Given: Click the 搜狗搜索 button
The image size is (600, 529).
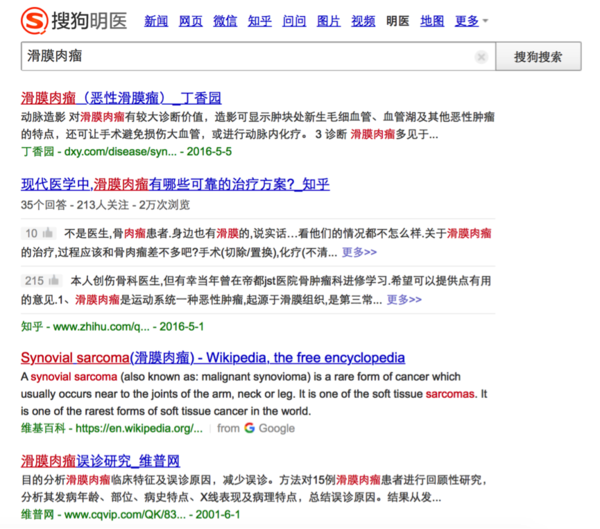Looking at the screenshot, I should [538, 57].
